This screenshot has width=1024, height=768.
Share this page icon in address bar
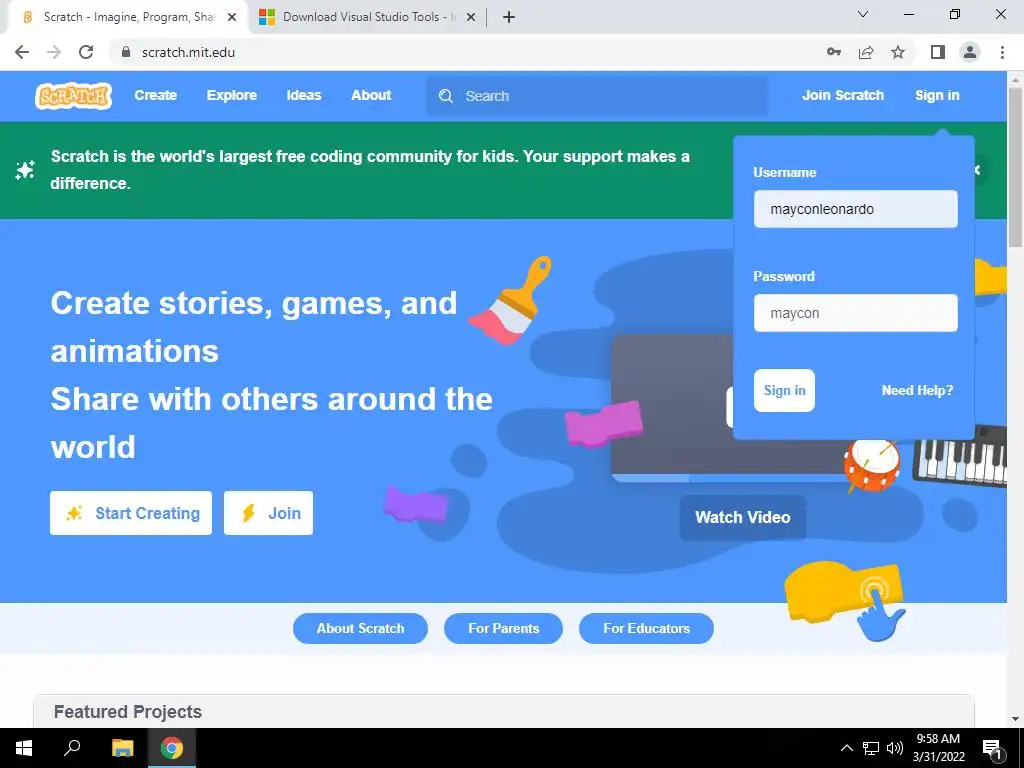click(866, 52)
